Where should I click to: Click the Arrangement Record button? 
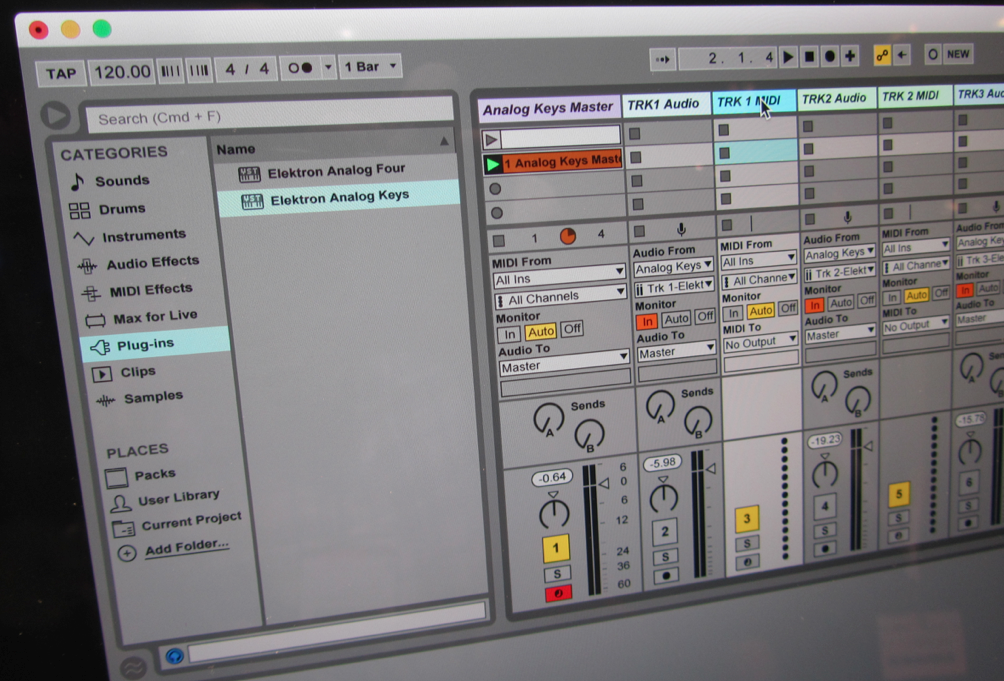829,57
